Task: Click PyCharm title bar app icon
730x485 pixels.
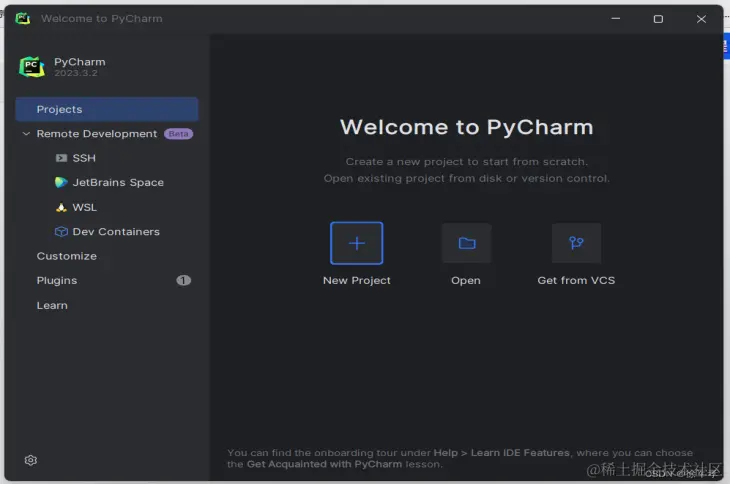Action: pos(22,19)
